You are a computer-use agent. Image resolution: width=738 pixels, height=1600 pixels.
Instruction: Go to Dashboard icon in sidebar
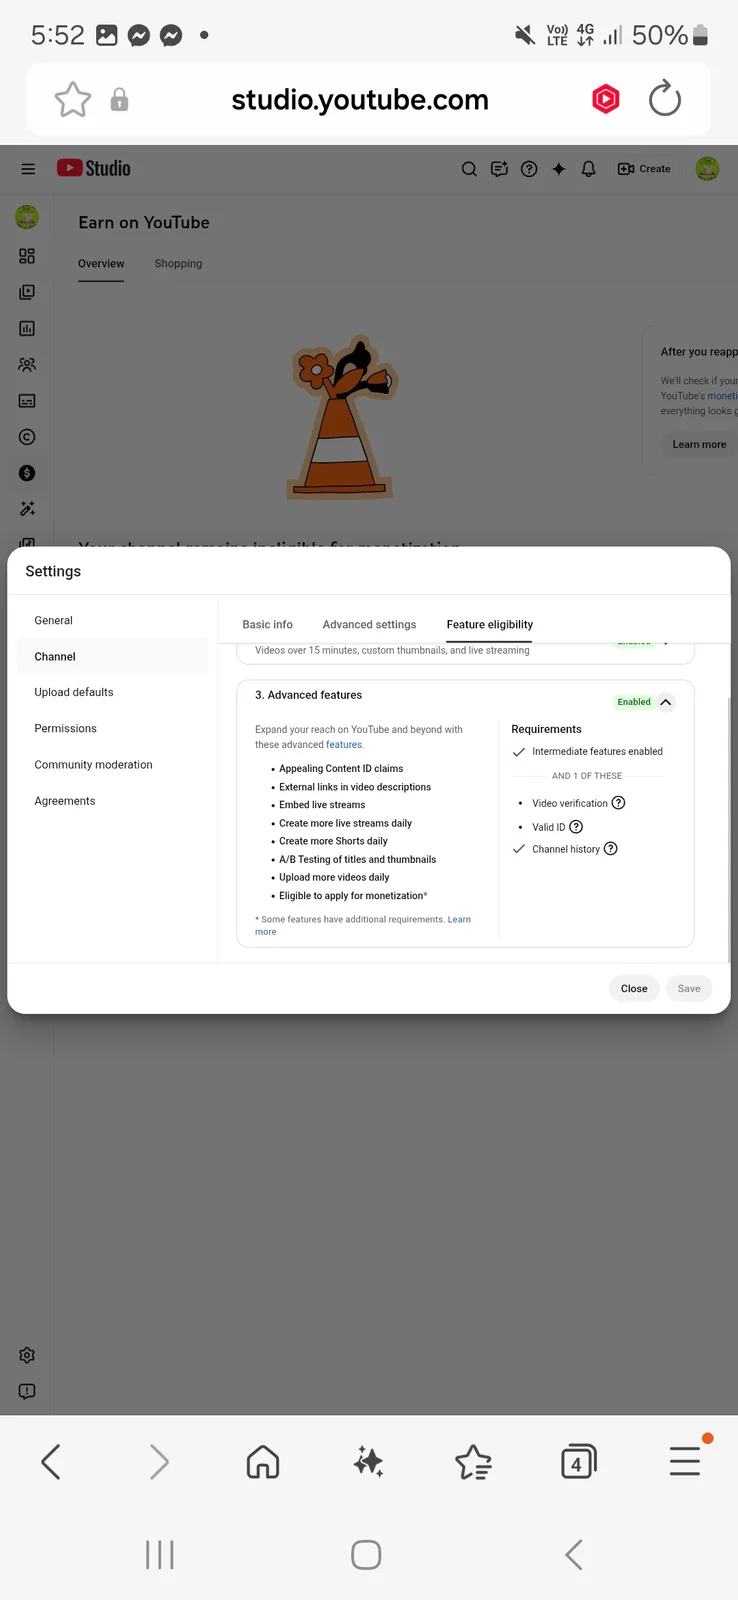pyautogui.click(x=27, y=256)
